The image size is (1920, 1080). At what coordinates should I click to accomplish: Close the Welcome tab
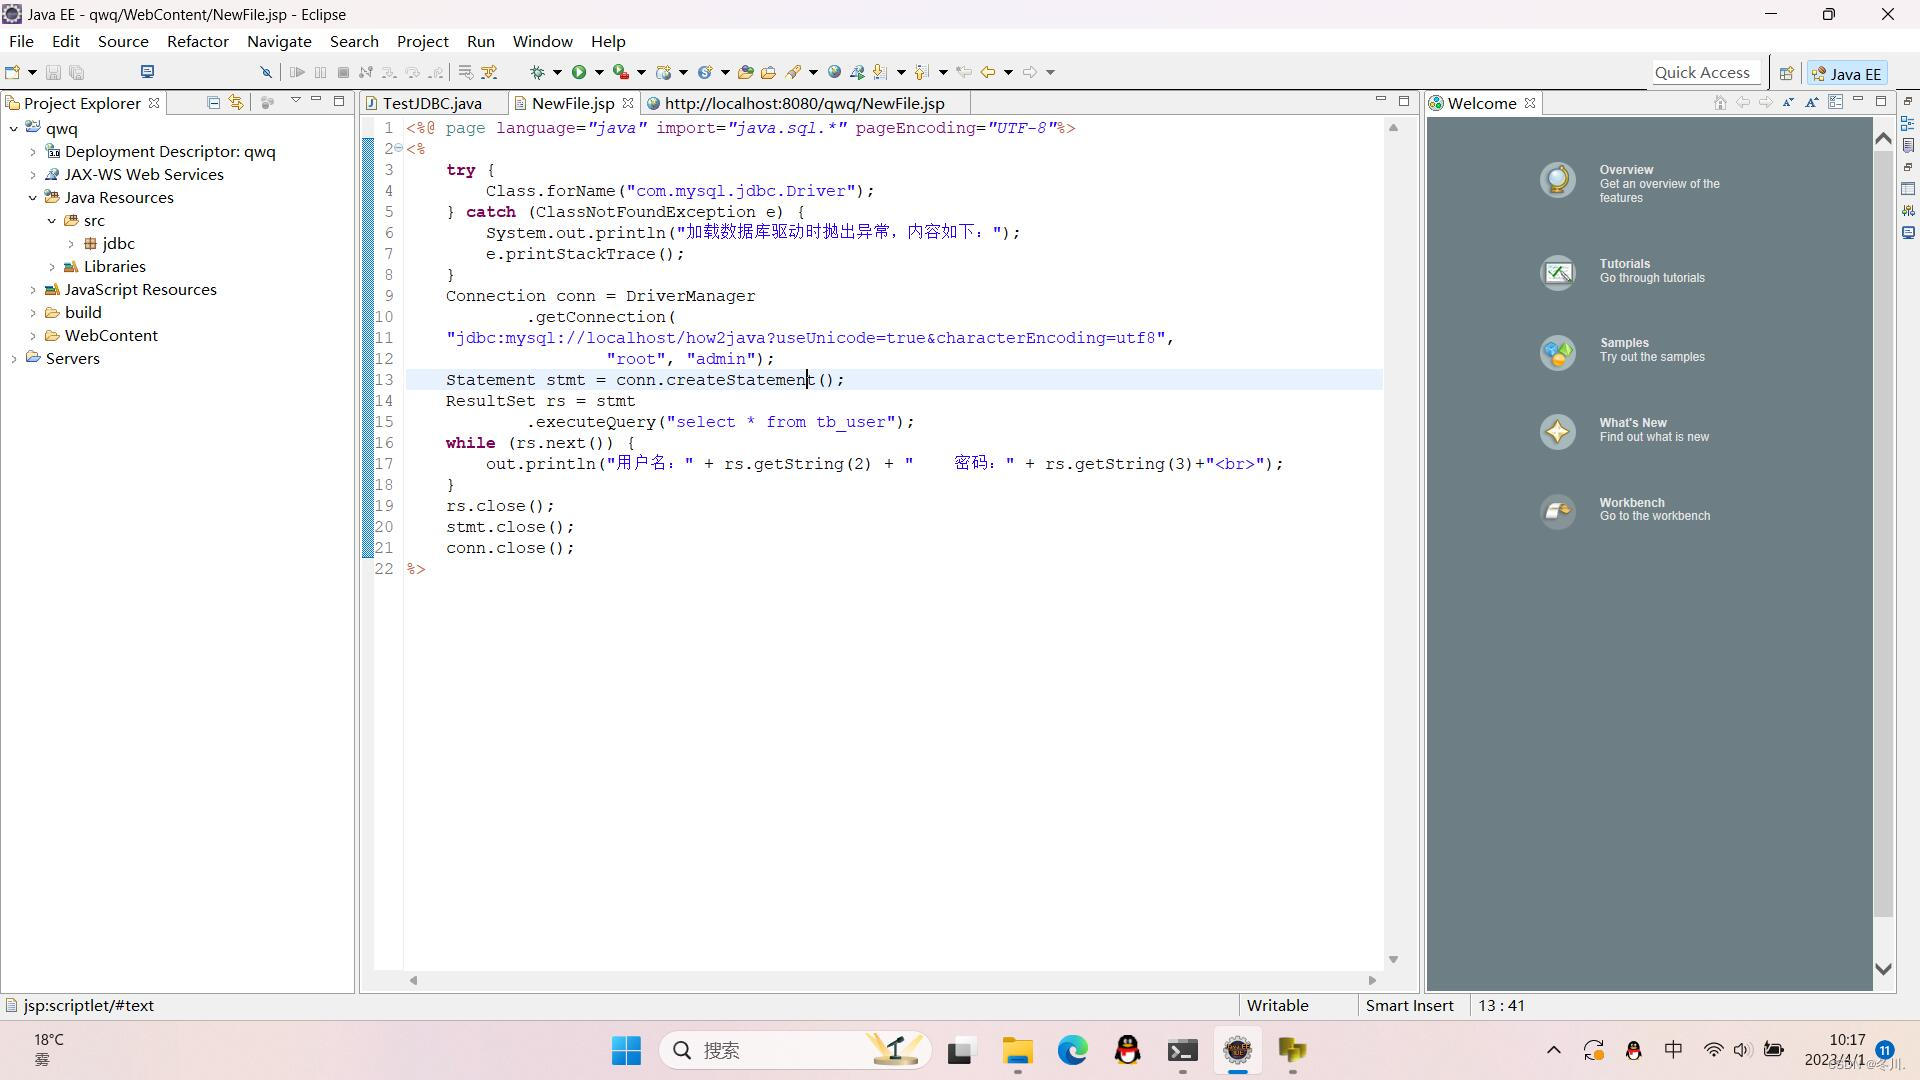tap(1530, 103)
